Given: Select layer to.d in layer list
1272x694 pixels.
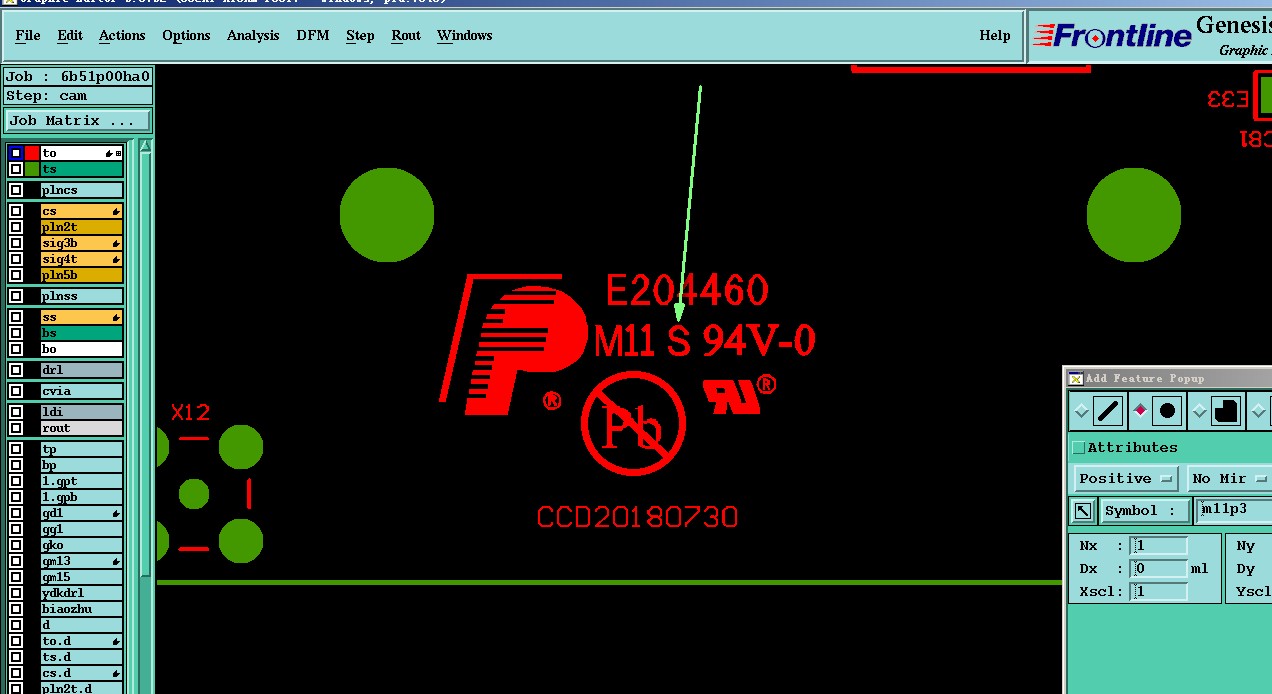Looking at the screenshot, I should click(x=81, y=641).
